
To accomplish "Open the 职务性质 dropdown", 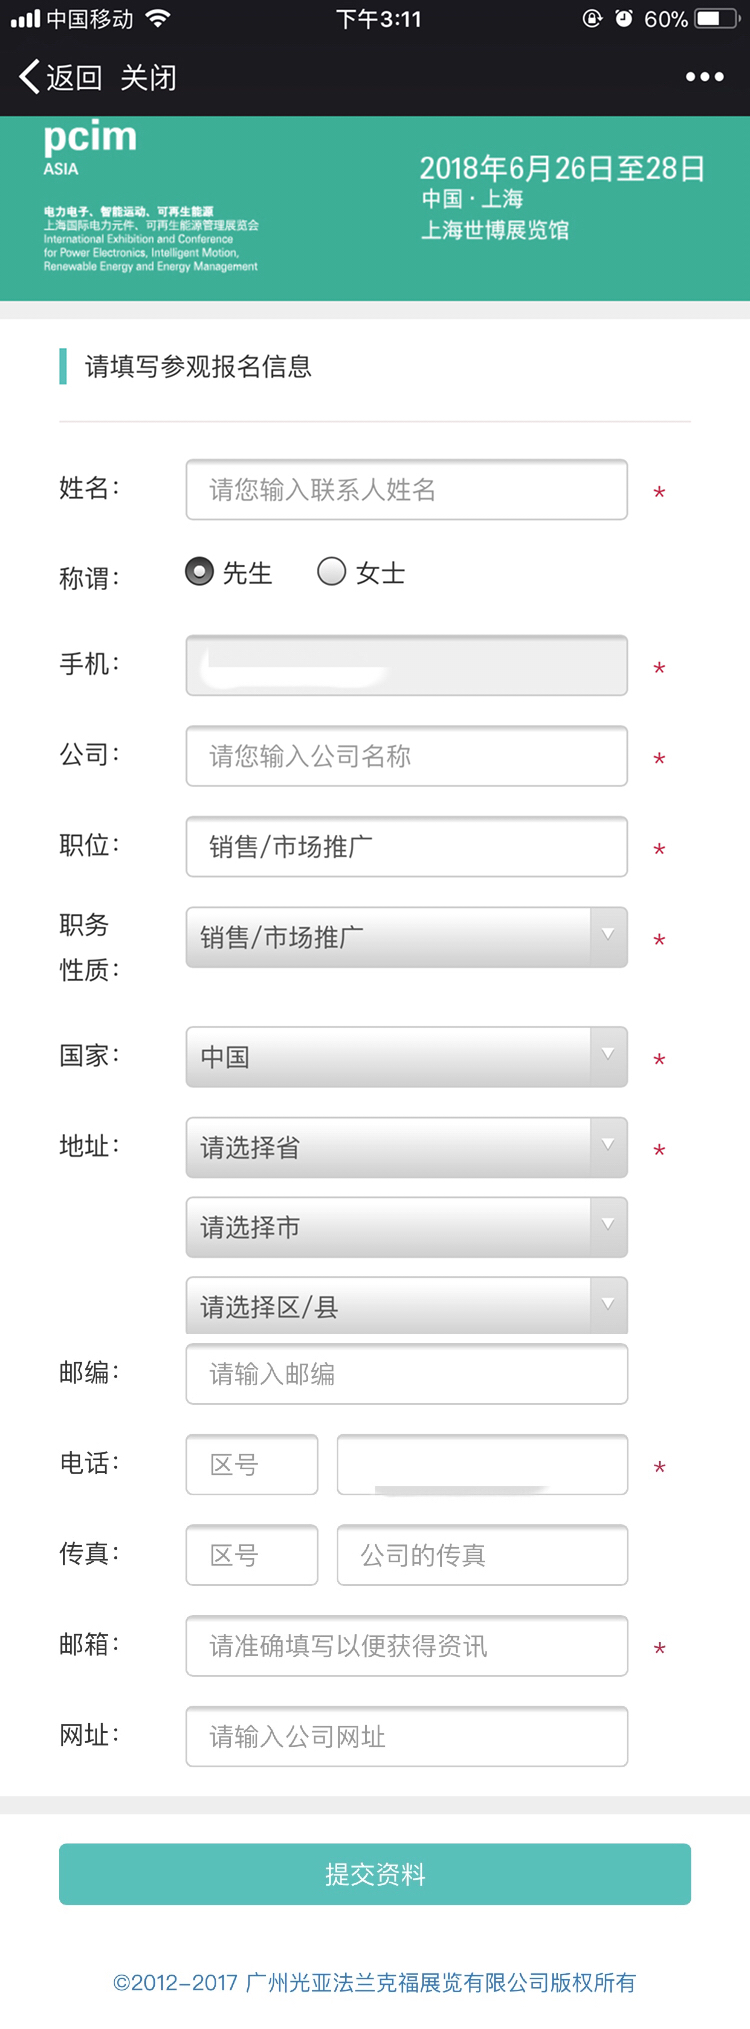I will click(406, 937).
